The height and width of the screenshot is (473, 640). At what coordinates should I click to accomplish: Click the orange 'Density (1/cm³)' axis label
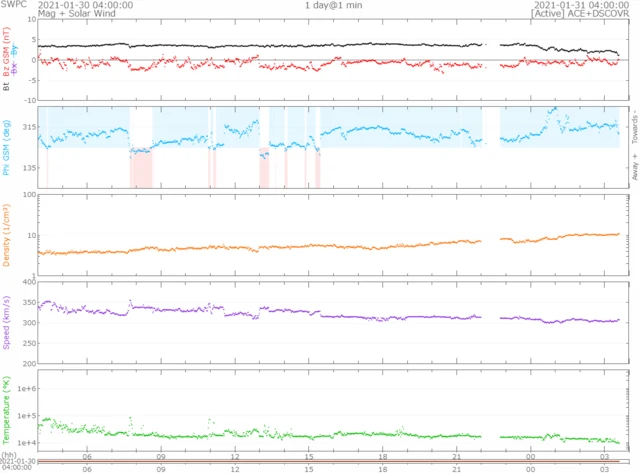click(x=6, y=235)
